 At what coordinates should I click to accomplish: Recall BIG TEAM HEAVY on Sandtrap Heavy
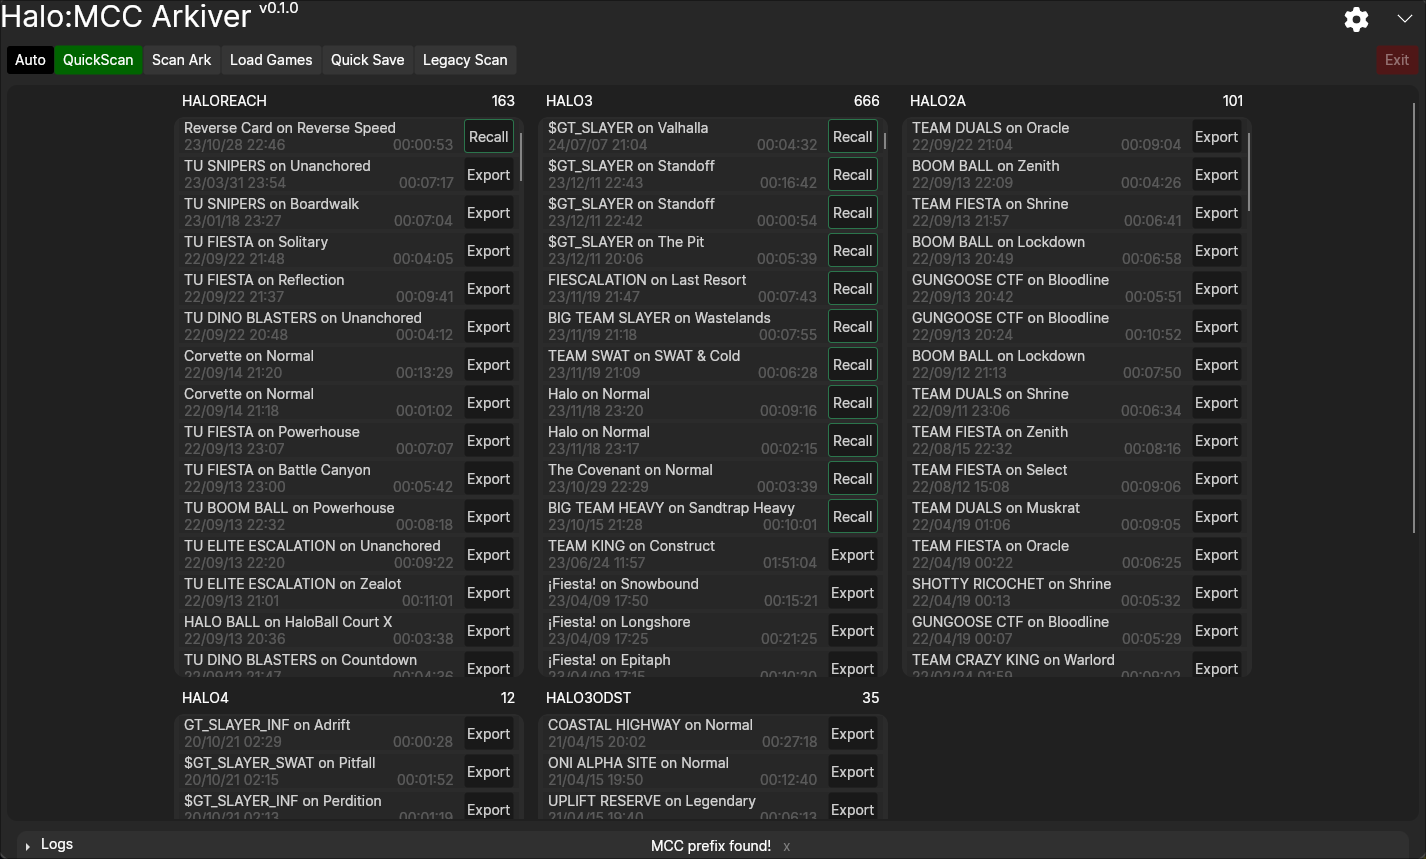pyautogui.click(x=853, y=517)
